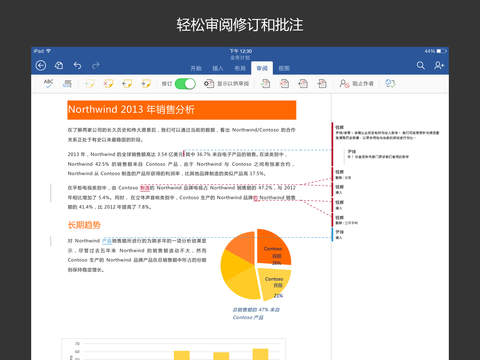The image size is (480, 360).
Task: Redo using the greyed-out arrow
Action: click(x=96, y=65)
